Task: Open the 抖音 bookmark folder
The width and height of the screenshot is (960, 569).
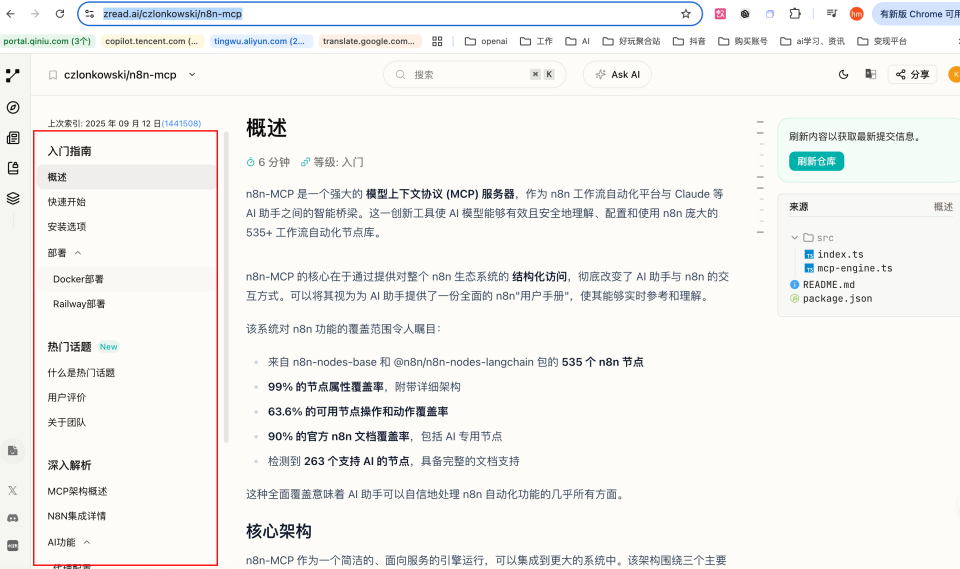Action: pos(689,41)
